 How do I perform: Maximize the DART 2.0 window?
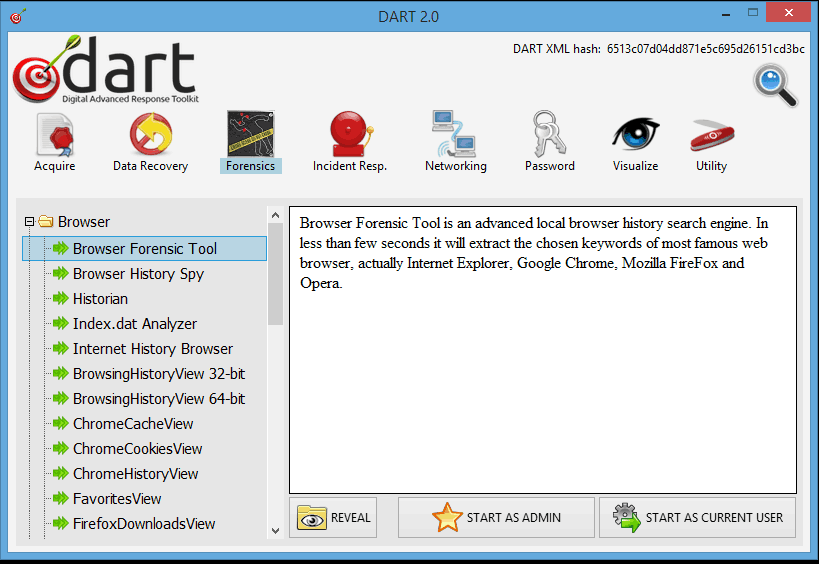[753, 13]
